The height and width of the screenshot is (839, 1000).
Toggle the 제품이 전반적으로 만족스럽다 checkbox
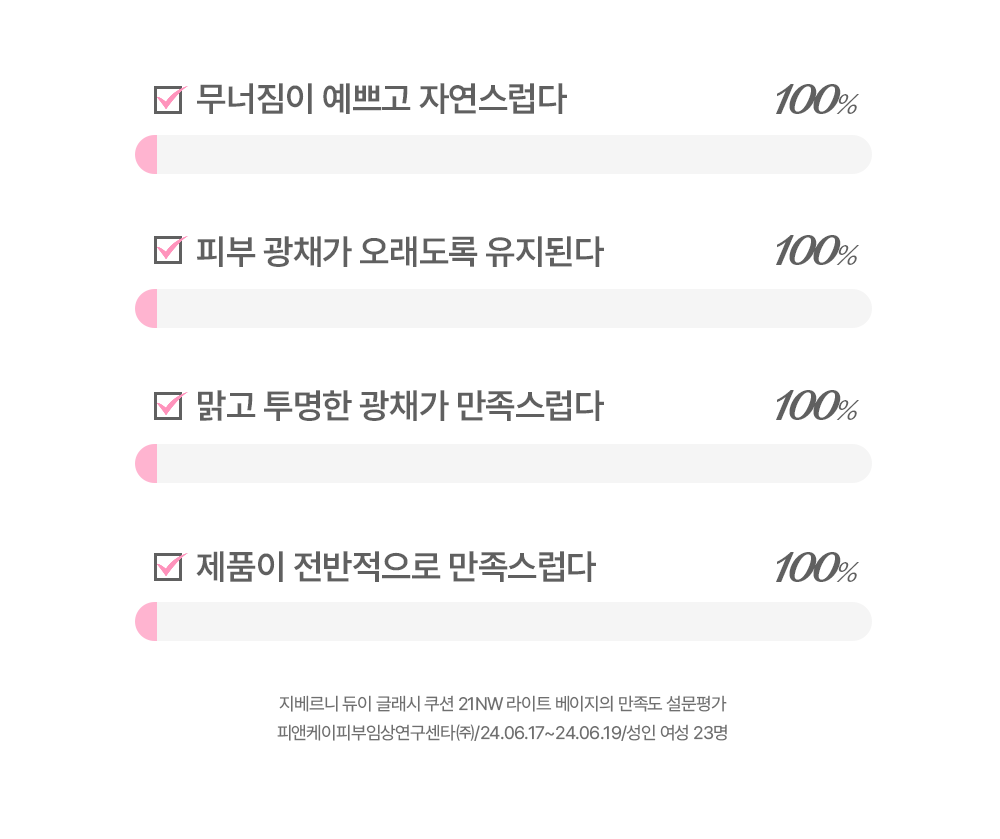point(169,566)
